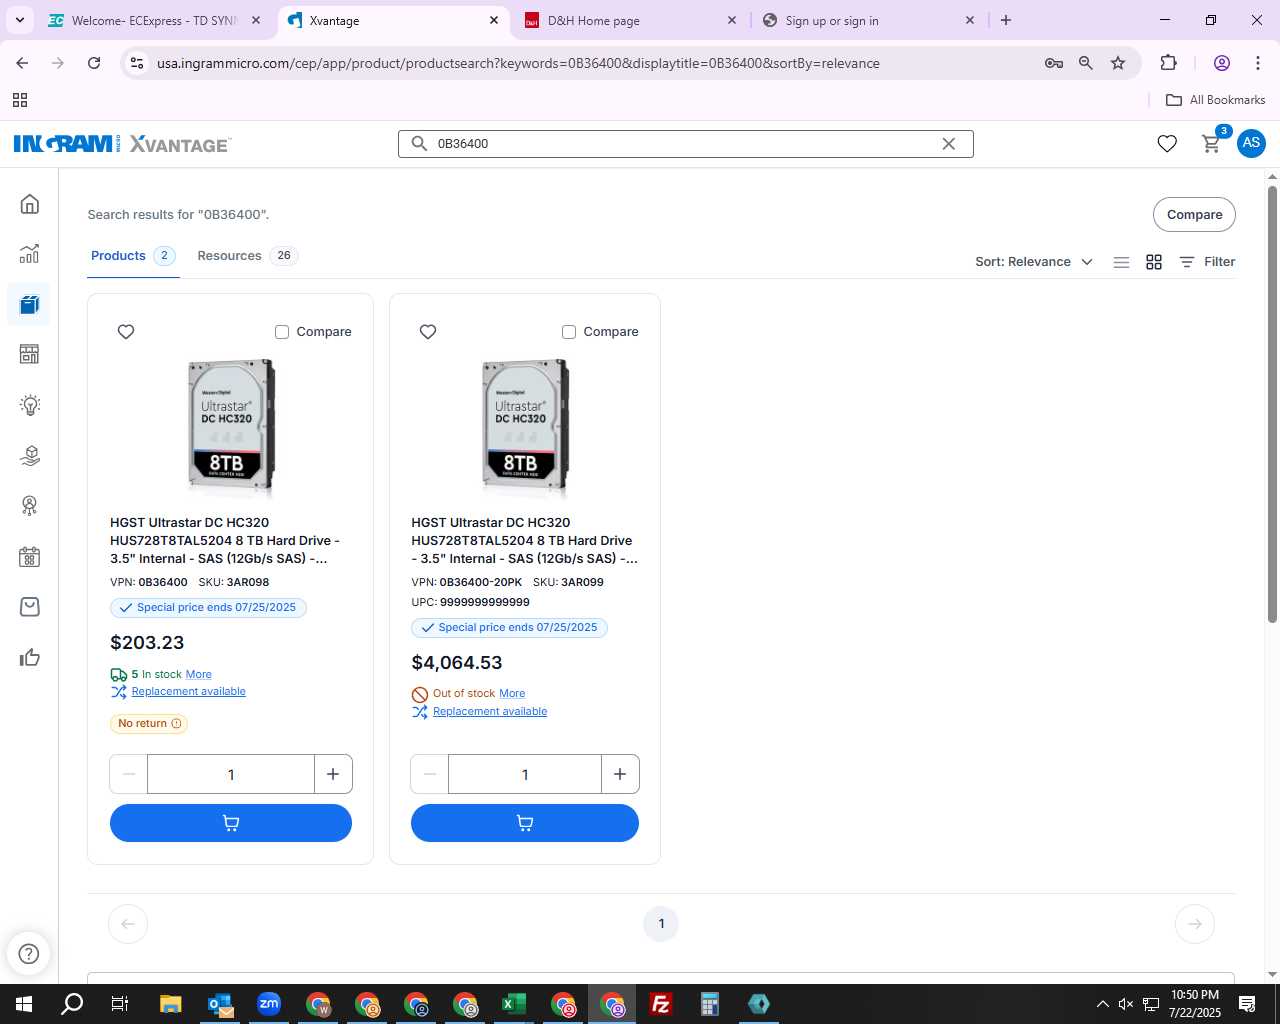Viewport: 1280px width, 1024px height.
Task: Open the lightbulb insights icon in sidebar
Action: pos(30,405)
